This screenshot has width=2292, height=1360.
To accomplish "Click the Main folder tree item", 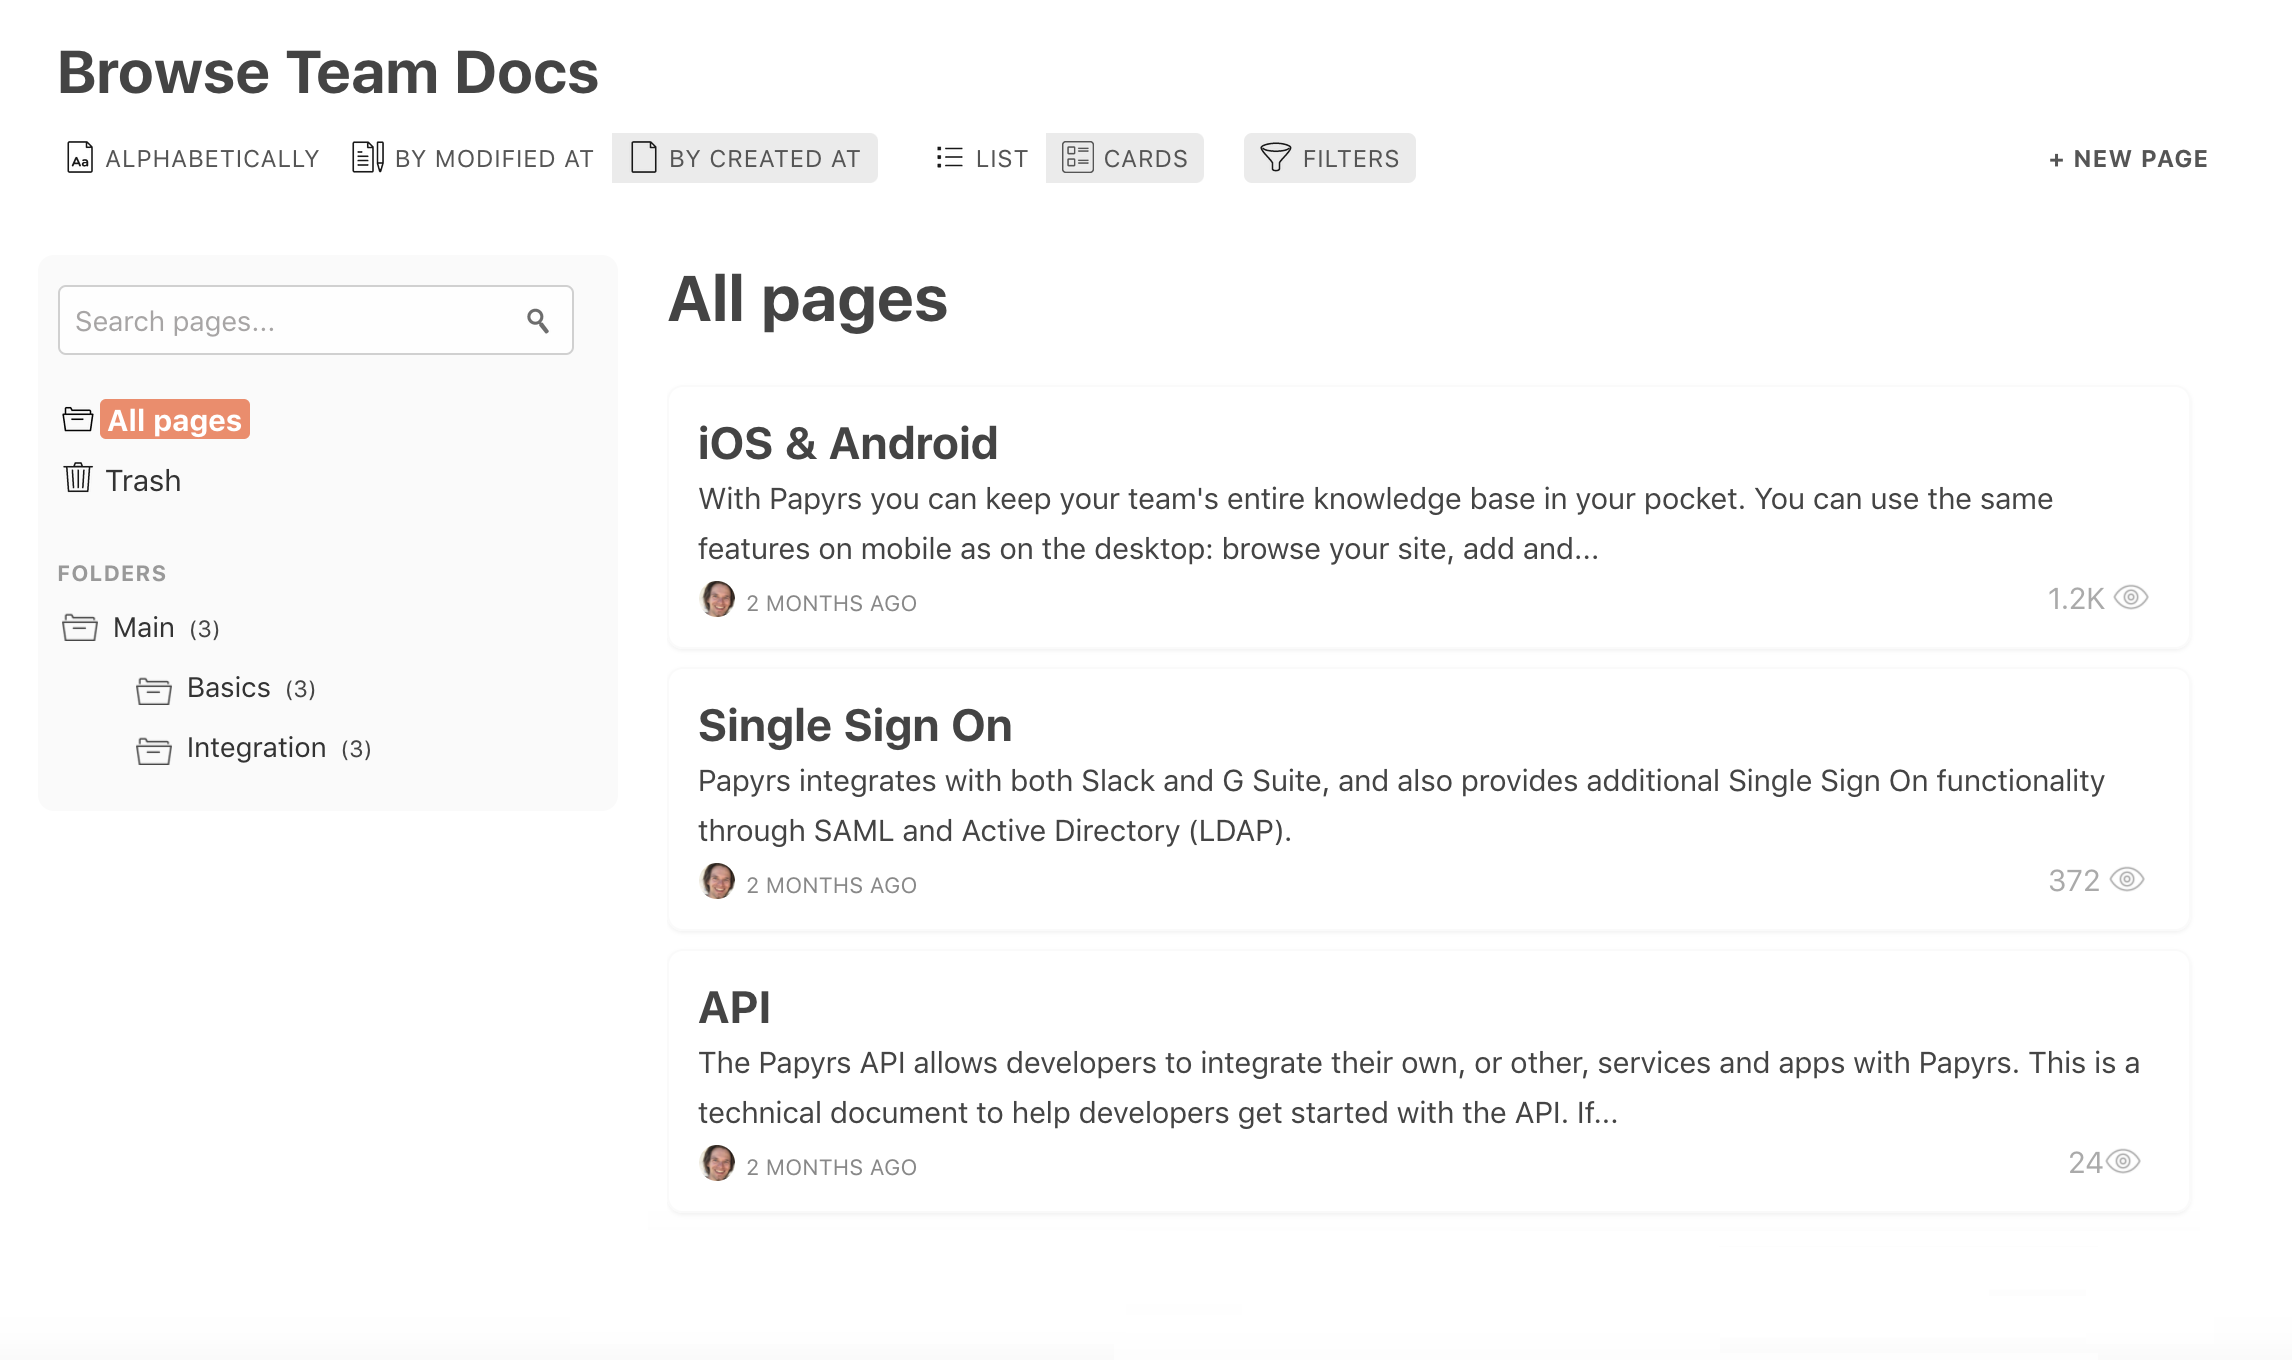I will [x=142, y=627].
